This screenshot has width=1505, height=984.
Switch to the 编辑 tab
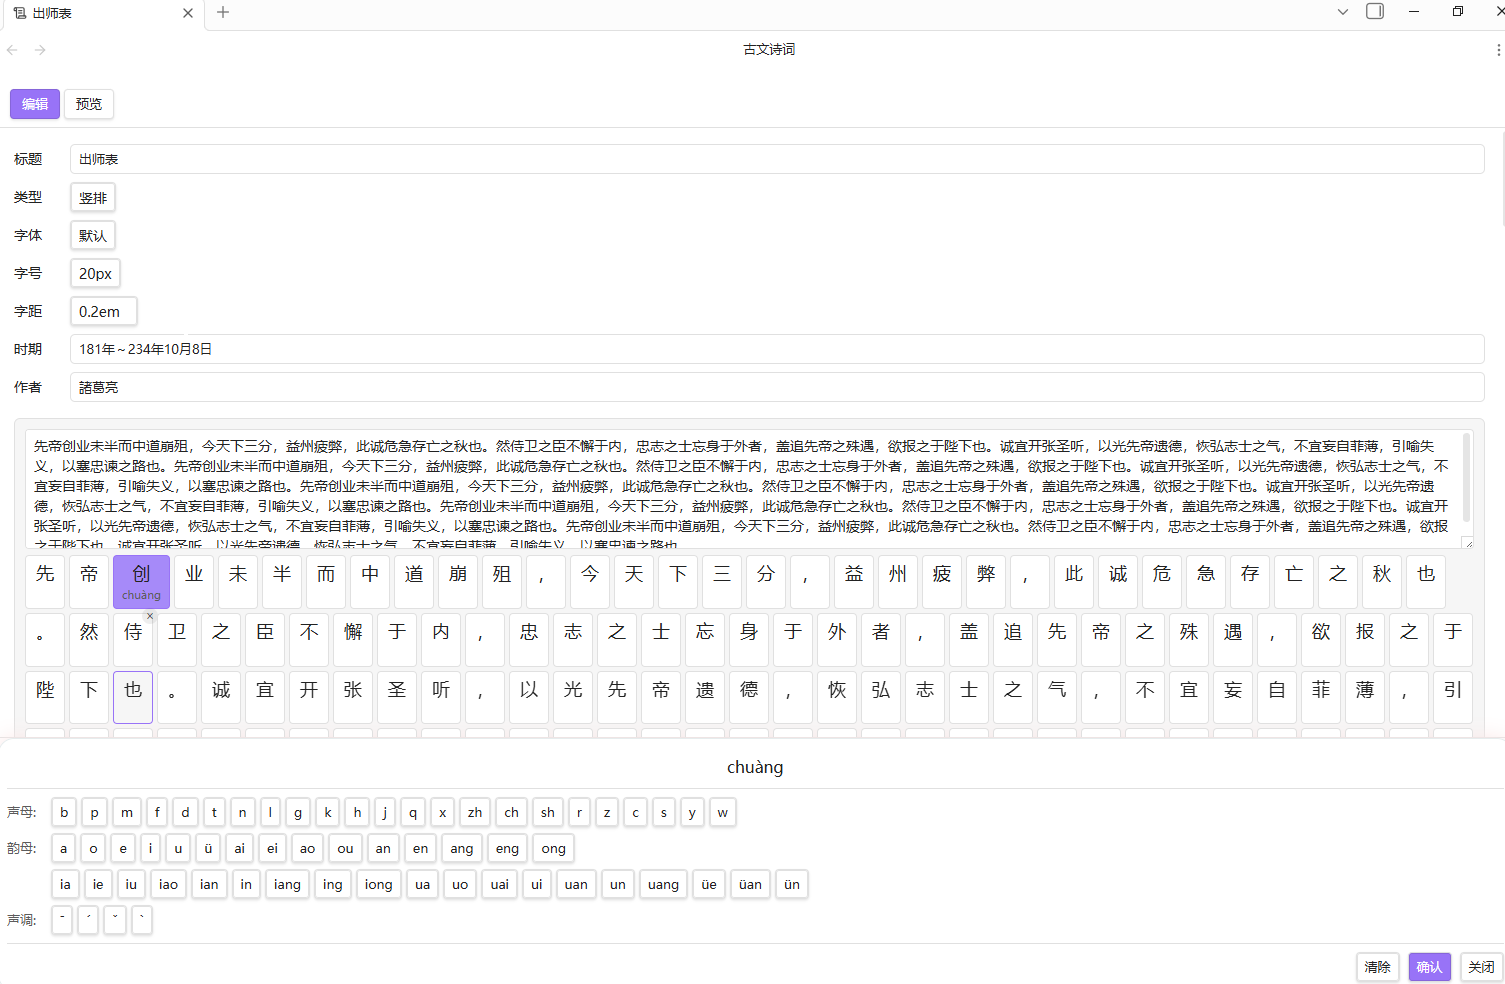click(x=35, y=104)
